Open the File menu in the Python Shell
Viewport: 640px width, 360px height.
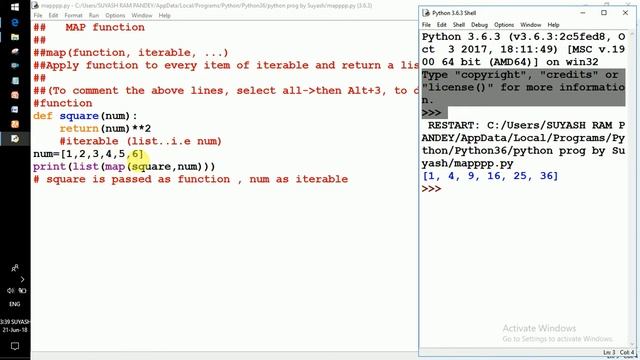[x=426, y=24]
